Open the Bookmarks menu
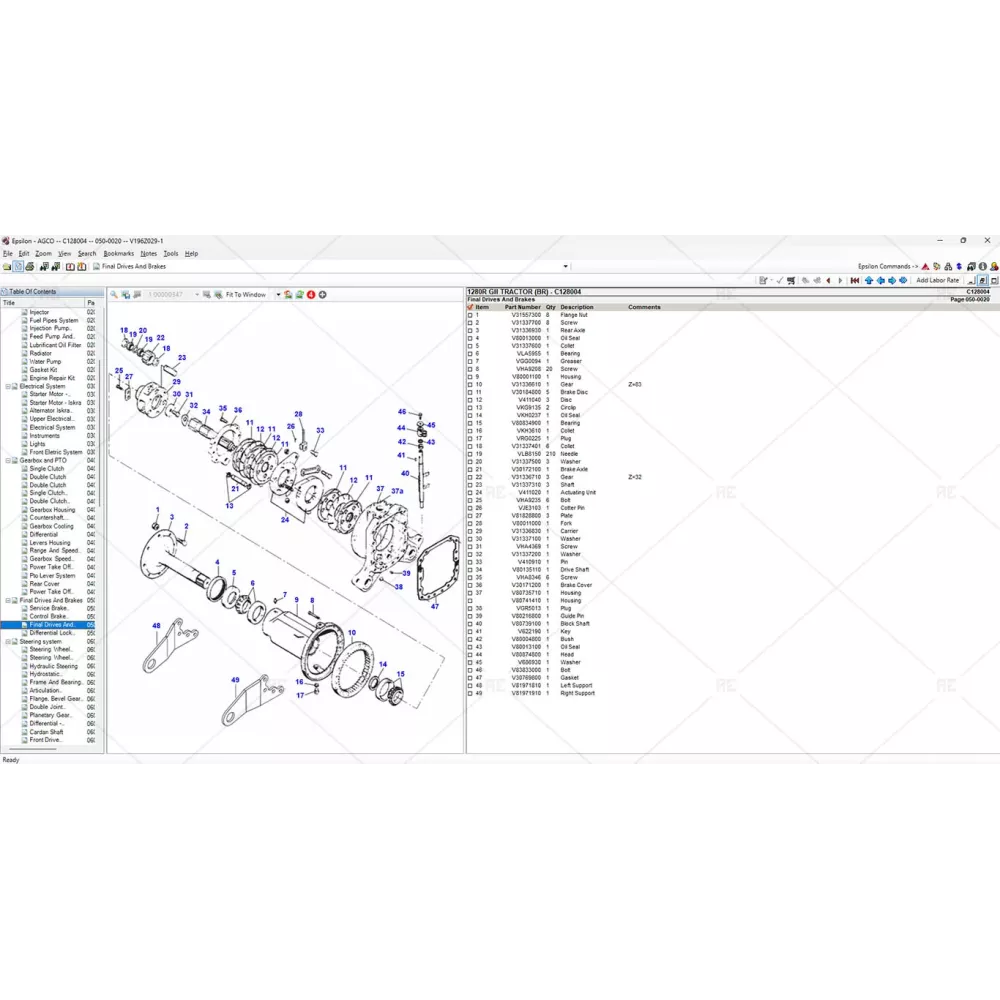This screenshot has height=1000, width=1000. click(x=118, y=254)
